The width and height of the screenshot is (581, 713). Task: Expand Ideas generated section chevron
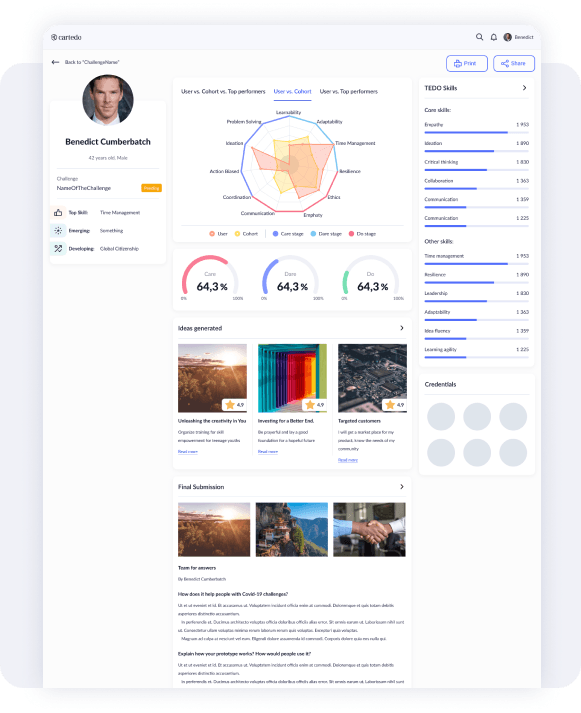click(x=402, y=328)
